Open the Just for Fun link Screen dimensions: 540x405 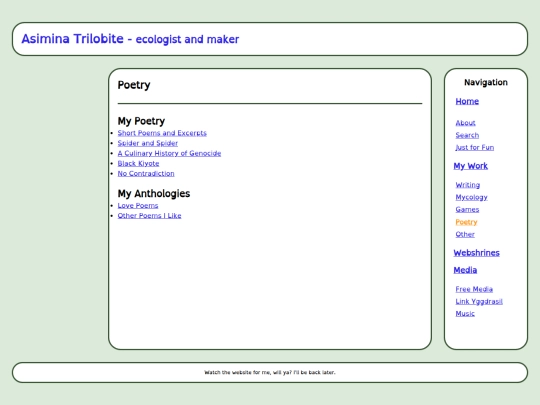click(x=475, y=147)
